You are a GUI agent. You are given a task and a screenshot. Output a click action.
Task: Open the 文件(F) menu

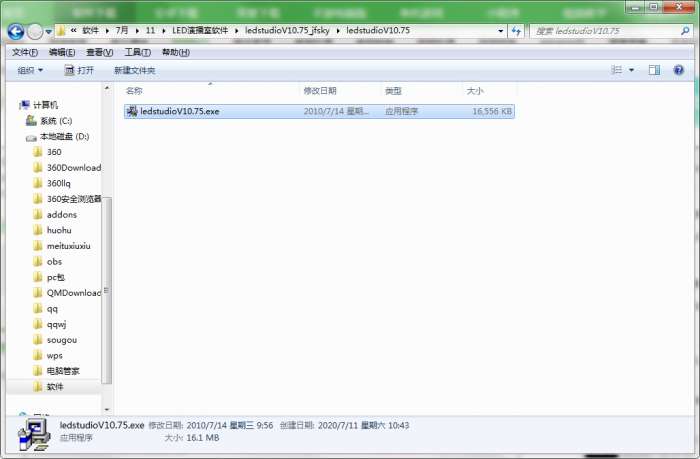click(x=25, y=52)
